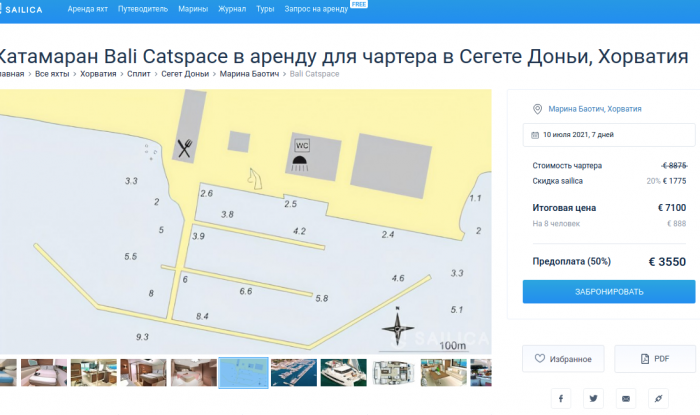Select the saloon interior thumbnail
Image resolution: width=700 pixels, height=415 pixels.
(444, 373)
